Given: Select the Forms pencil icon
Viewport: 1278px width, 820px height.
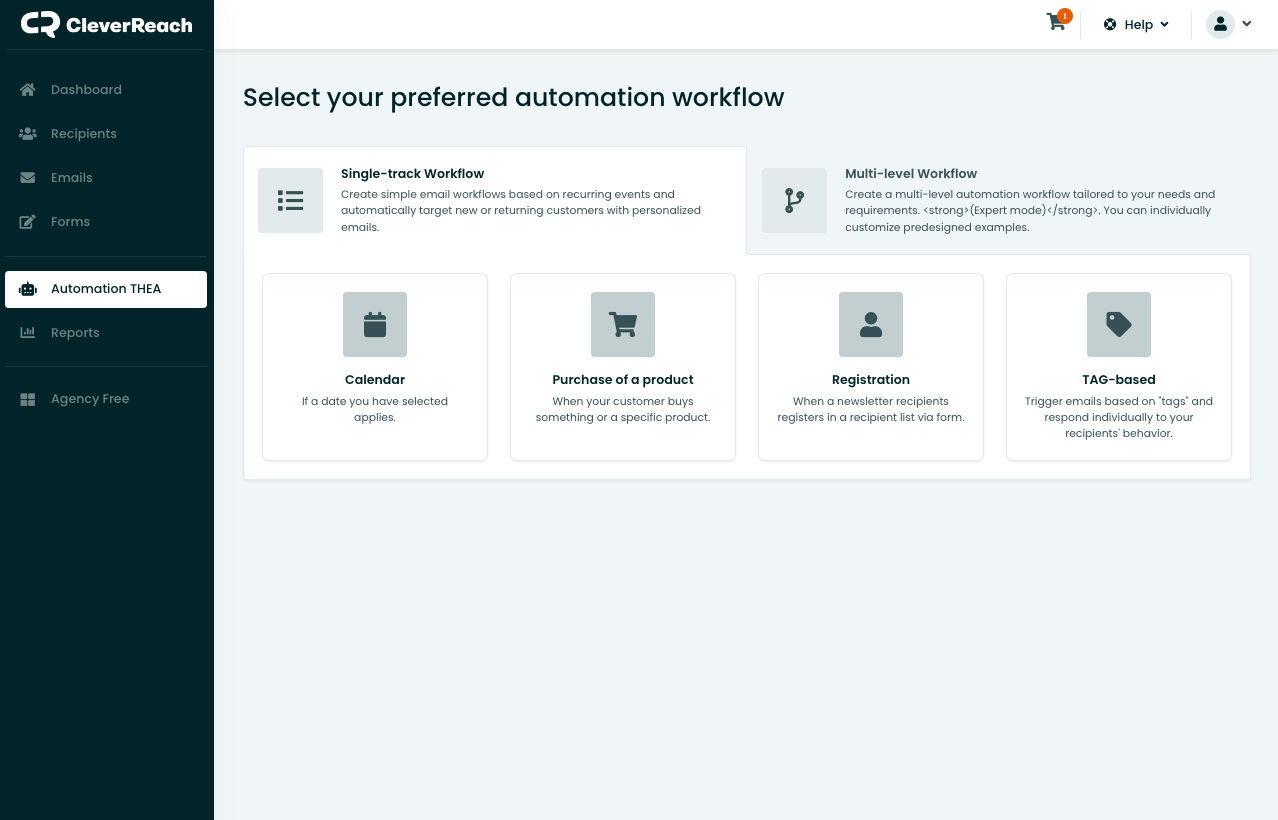Looking at the screenshot, I should tap(27, 221).
